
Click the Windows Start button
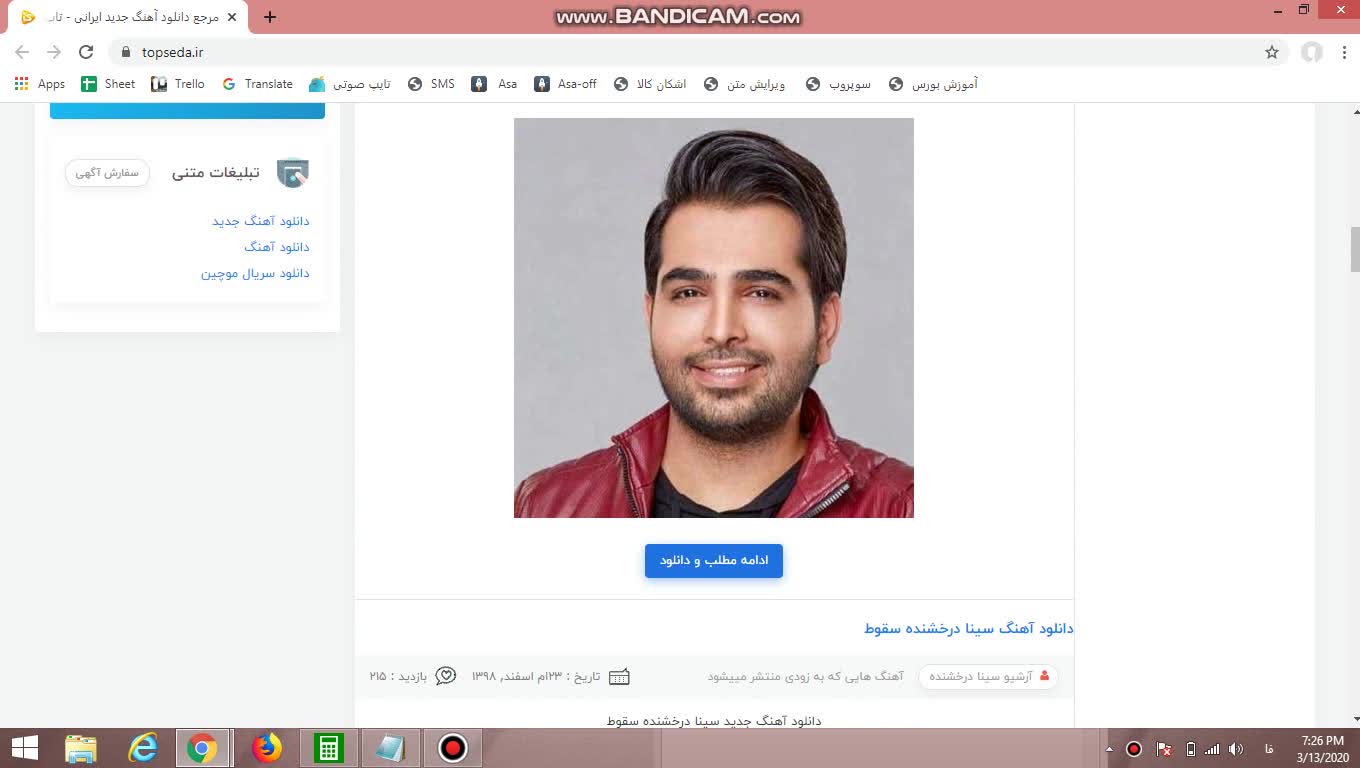click(x=24, y=747)
